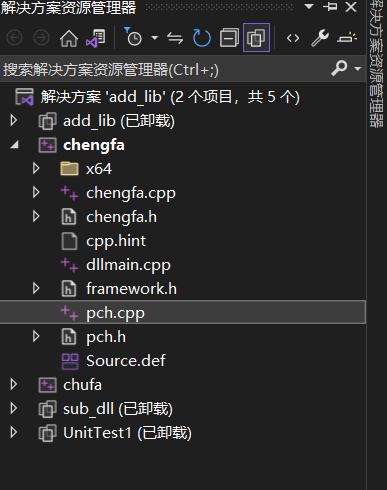This screenshot has height=490, width=387.
Task: Click the sub_dll unloaded project icon
Action: [x=47, y=409]
